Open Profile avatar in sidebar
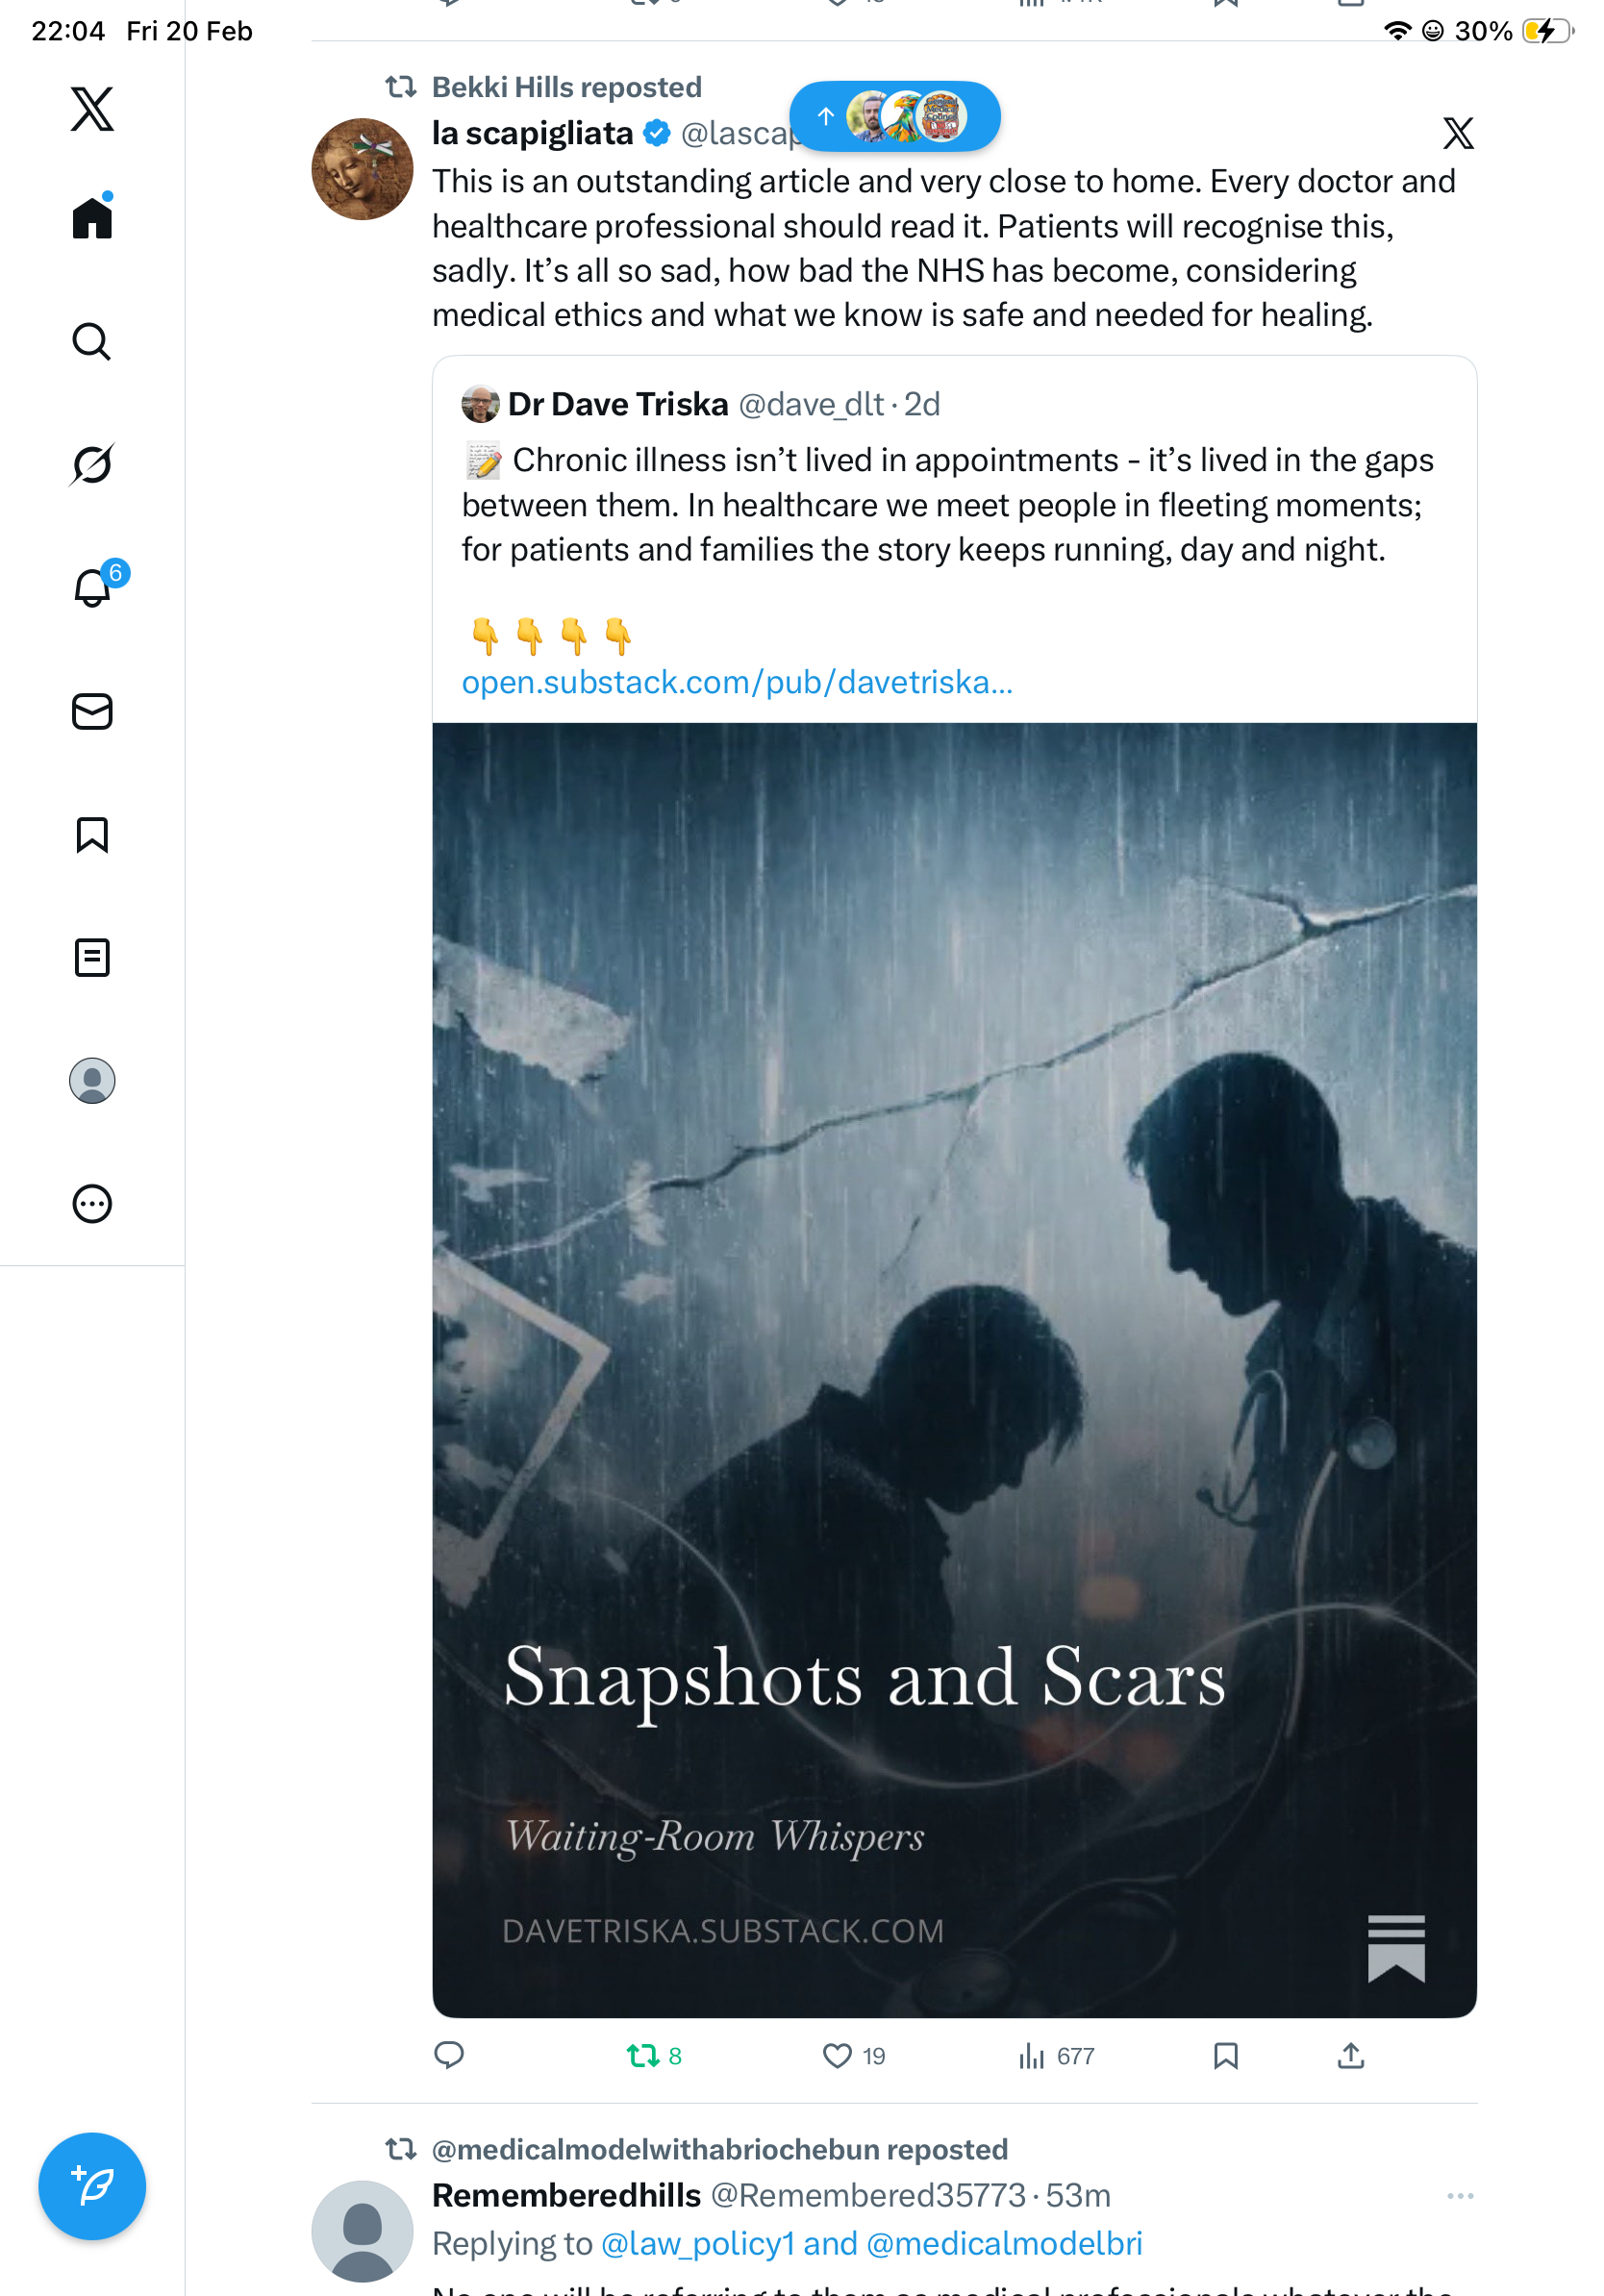Screen dimensions: 1604x2296 click(x=92, y=1080)
